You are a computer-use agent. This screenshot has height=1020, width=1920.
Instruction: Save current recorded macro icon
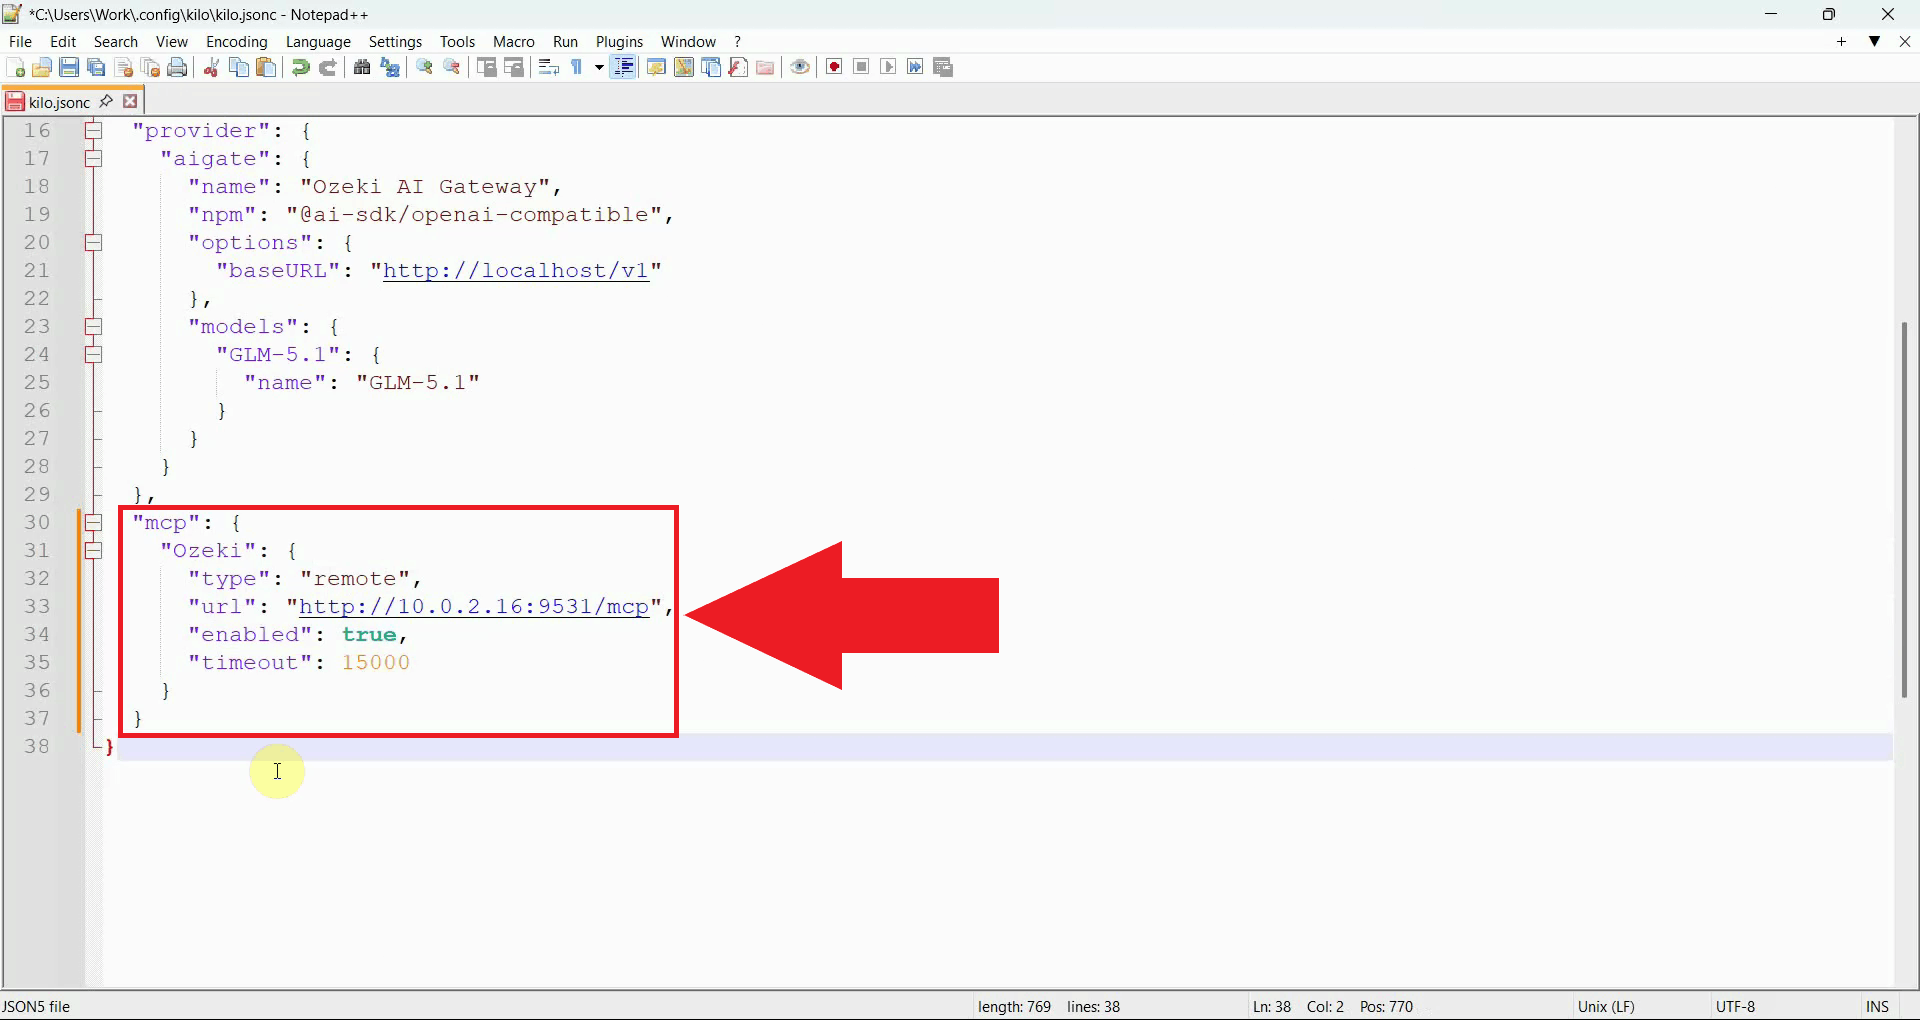[943, 67]
